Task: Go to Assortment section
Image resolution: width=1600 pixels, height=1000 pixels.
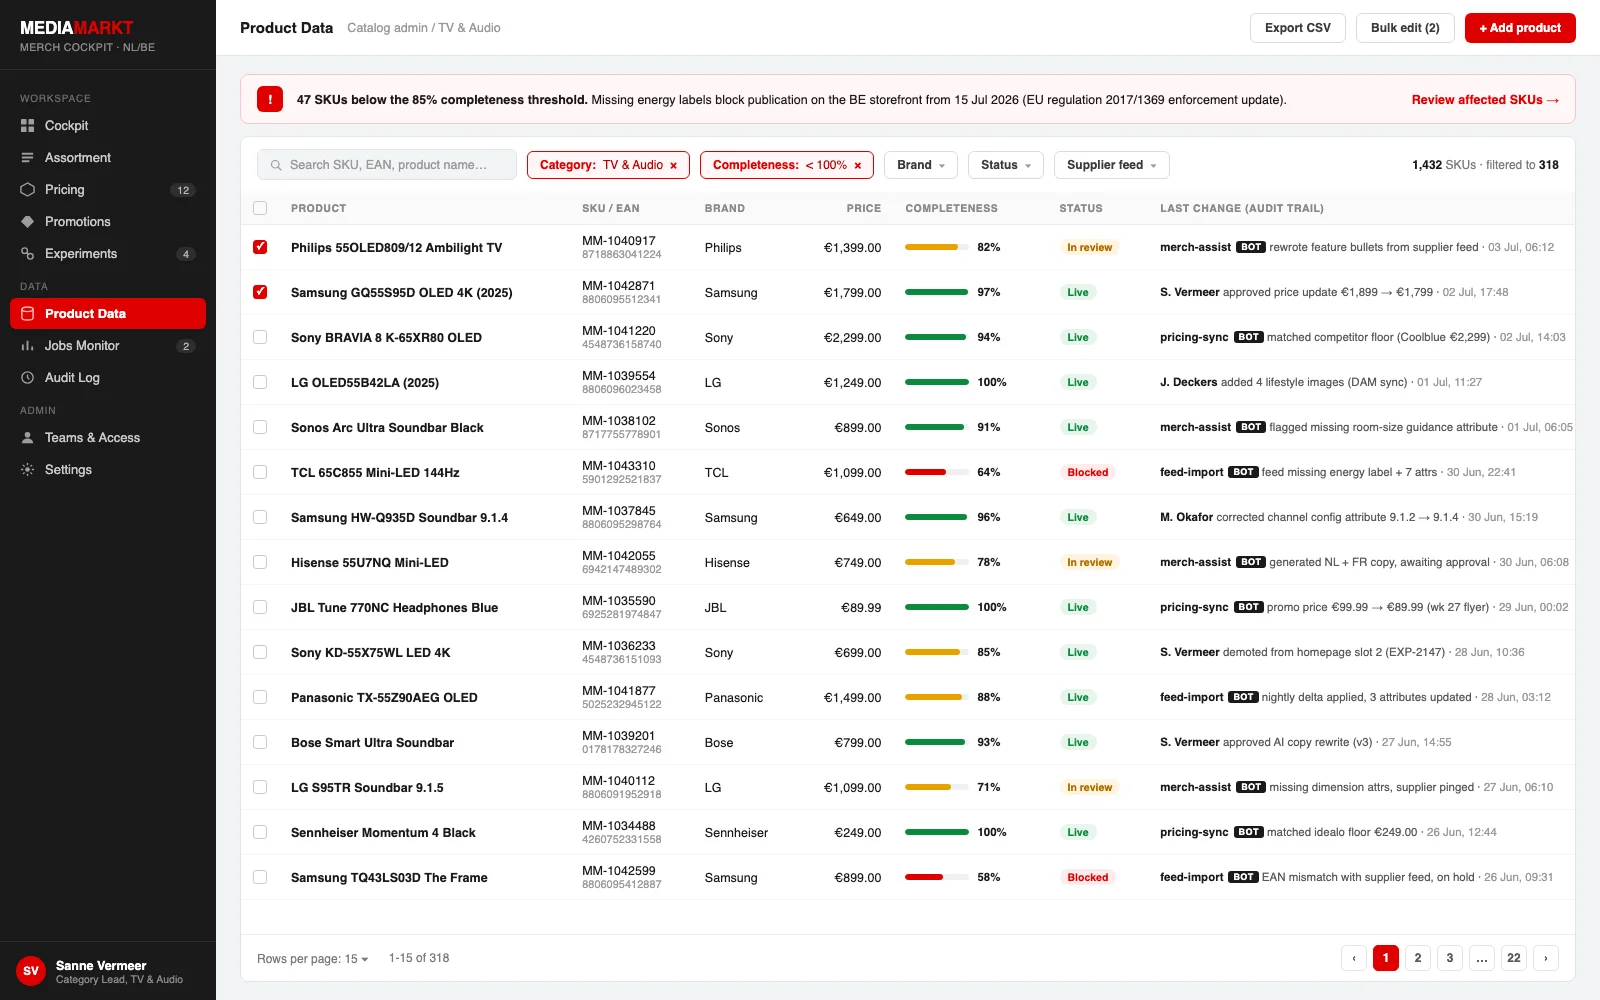Action: click(108, 158)
